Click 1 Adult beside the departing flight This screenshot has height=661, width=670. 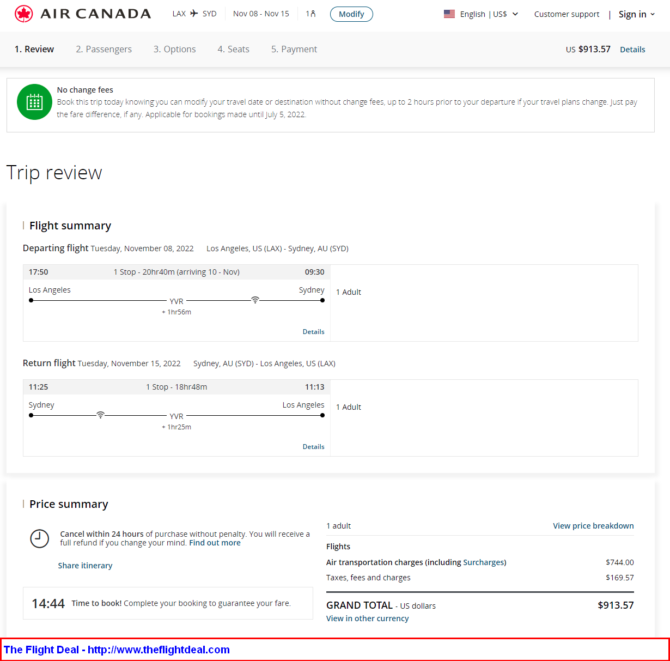pyautogui.click(x=349, y=292)
